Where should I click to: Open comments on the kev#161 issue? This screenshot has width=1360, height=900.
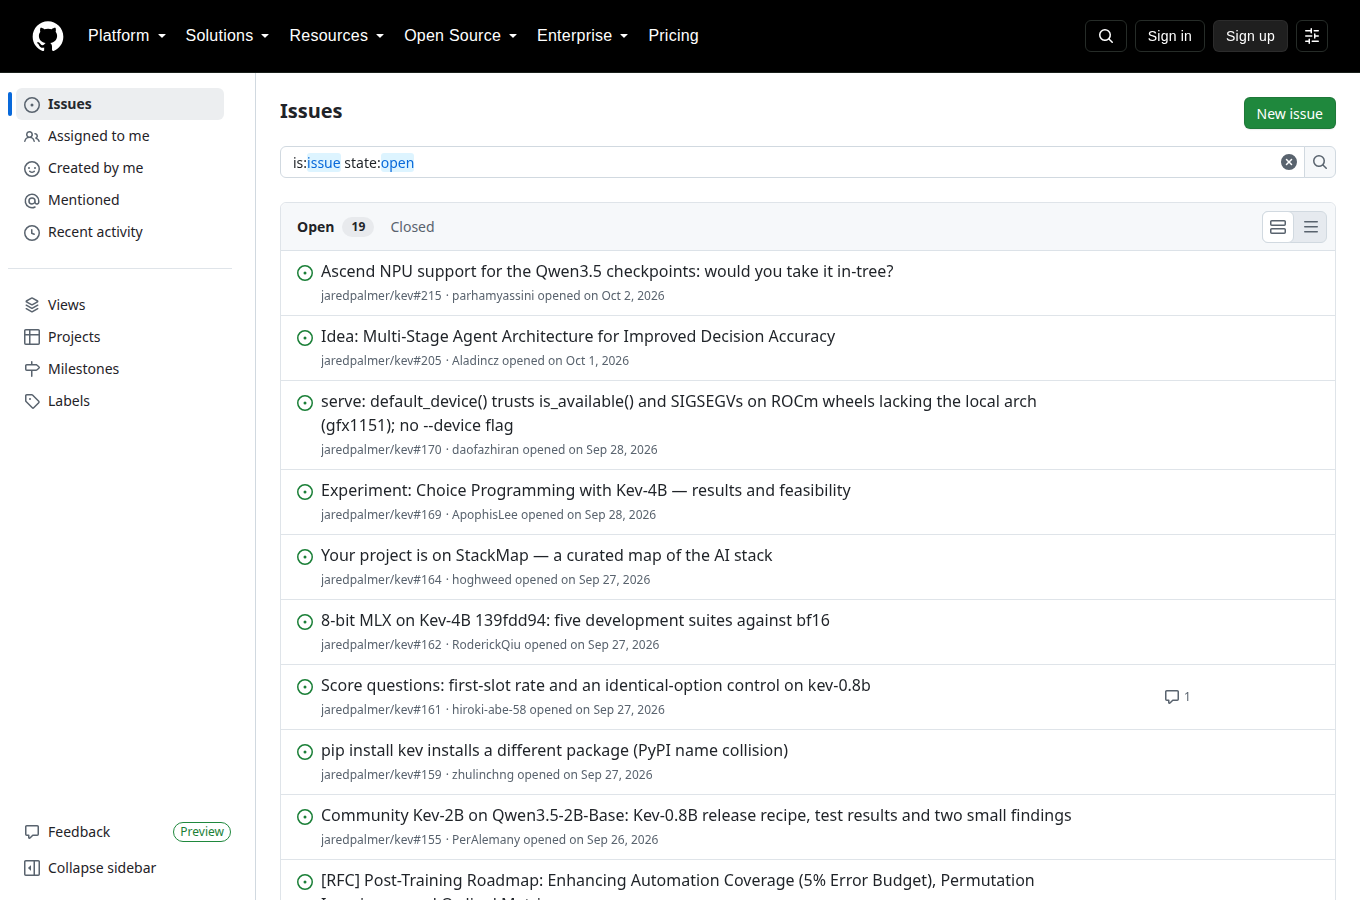[x=1177, y=697]
